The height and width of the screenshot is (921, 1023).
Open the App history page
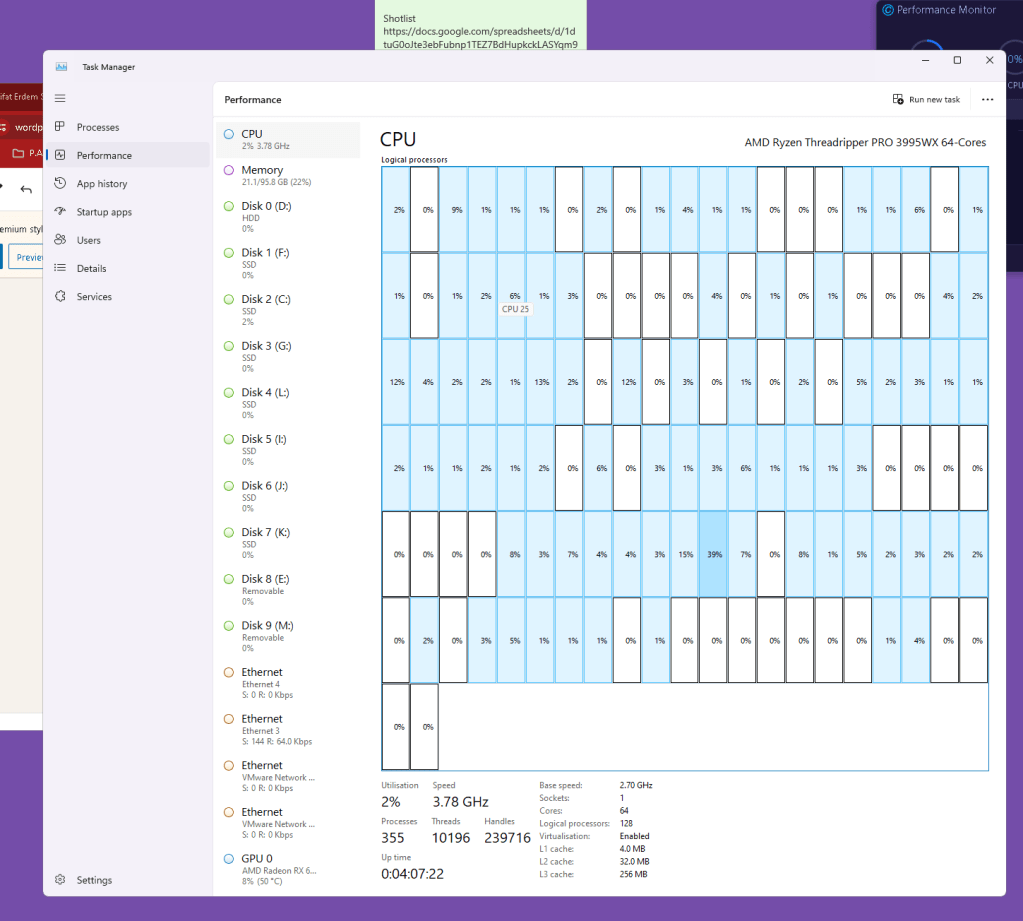click(128, 183)
